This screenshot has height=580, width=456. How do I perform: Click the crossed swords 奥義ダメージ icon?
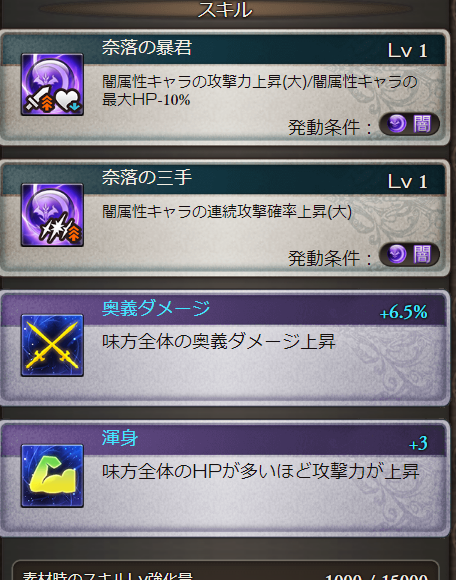pyautogui.click(x=52, y=345)
